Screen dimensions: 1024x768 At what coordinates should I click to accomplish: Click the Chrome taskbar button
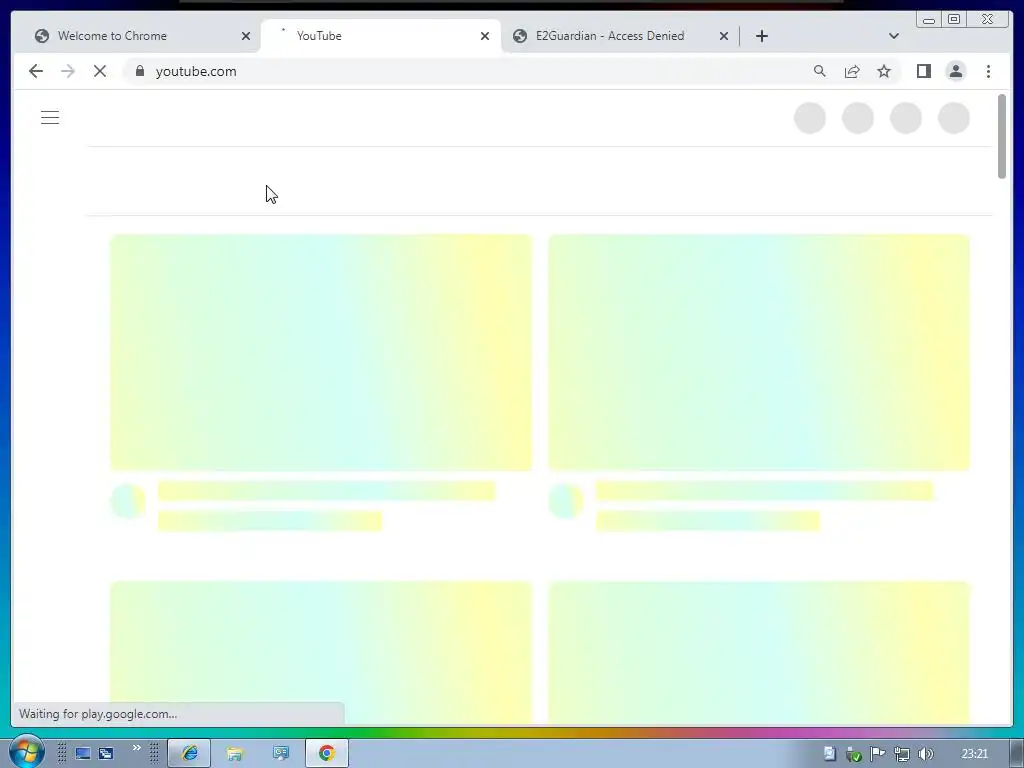(x=327, y=753)
